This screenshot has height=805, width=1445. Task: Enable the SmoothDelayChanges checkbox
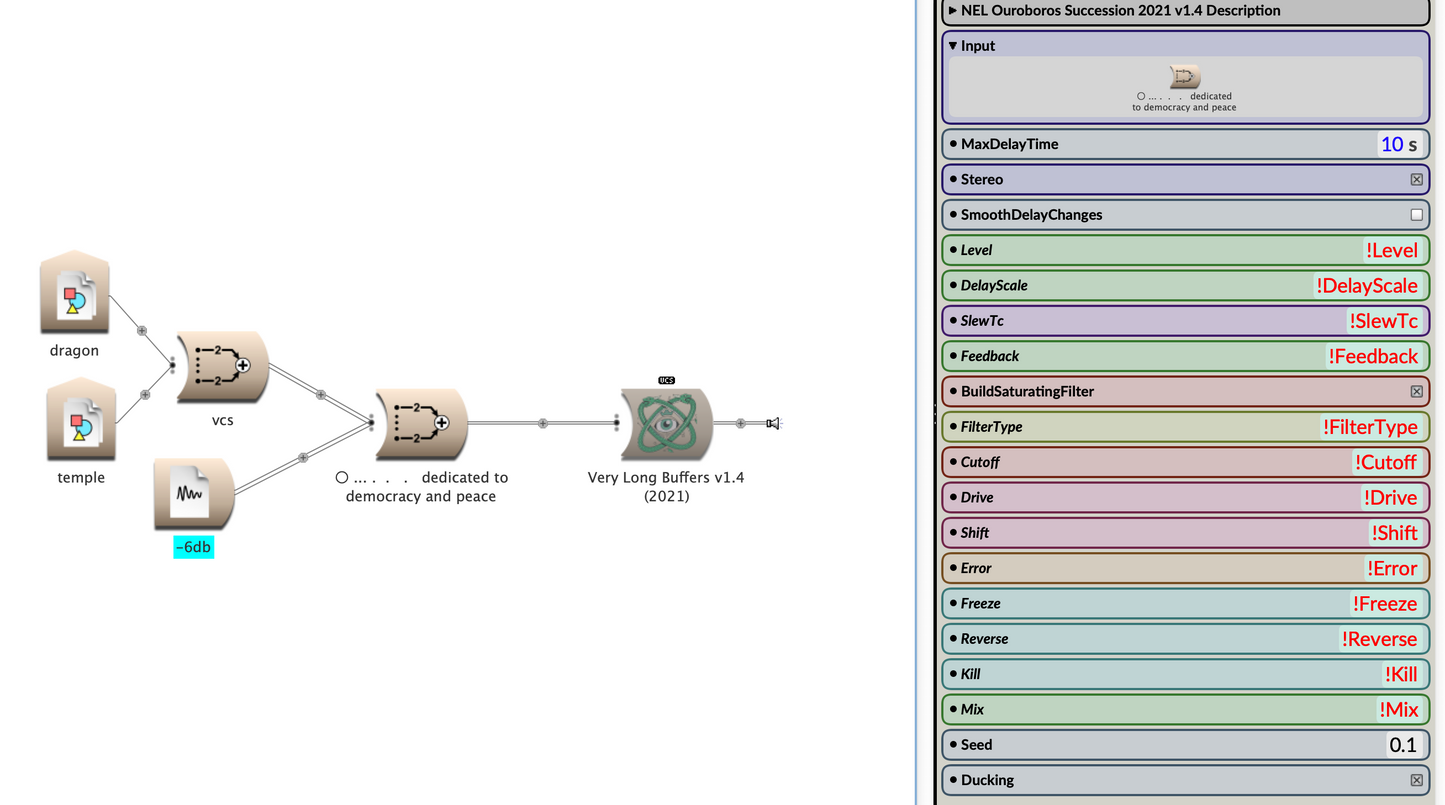[x=1416, y=215]
